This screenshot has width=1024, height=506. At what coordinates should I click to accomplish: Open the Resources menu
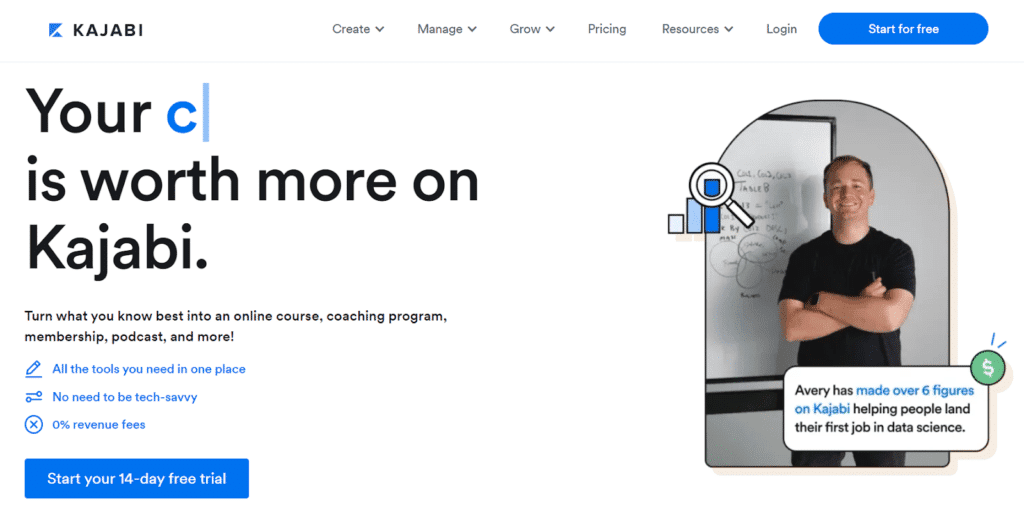[x=697, y=29]
